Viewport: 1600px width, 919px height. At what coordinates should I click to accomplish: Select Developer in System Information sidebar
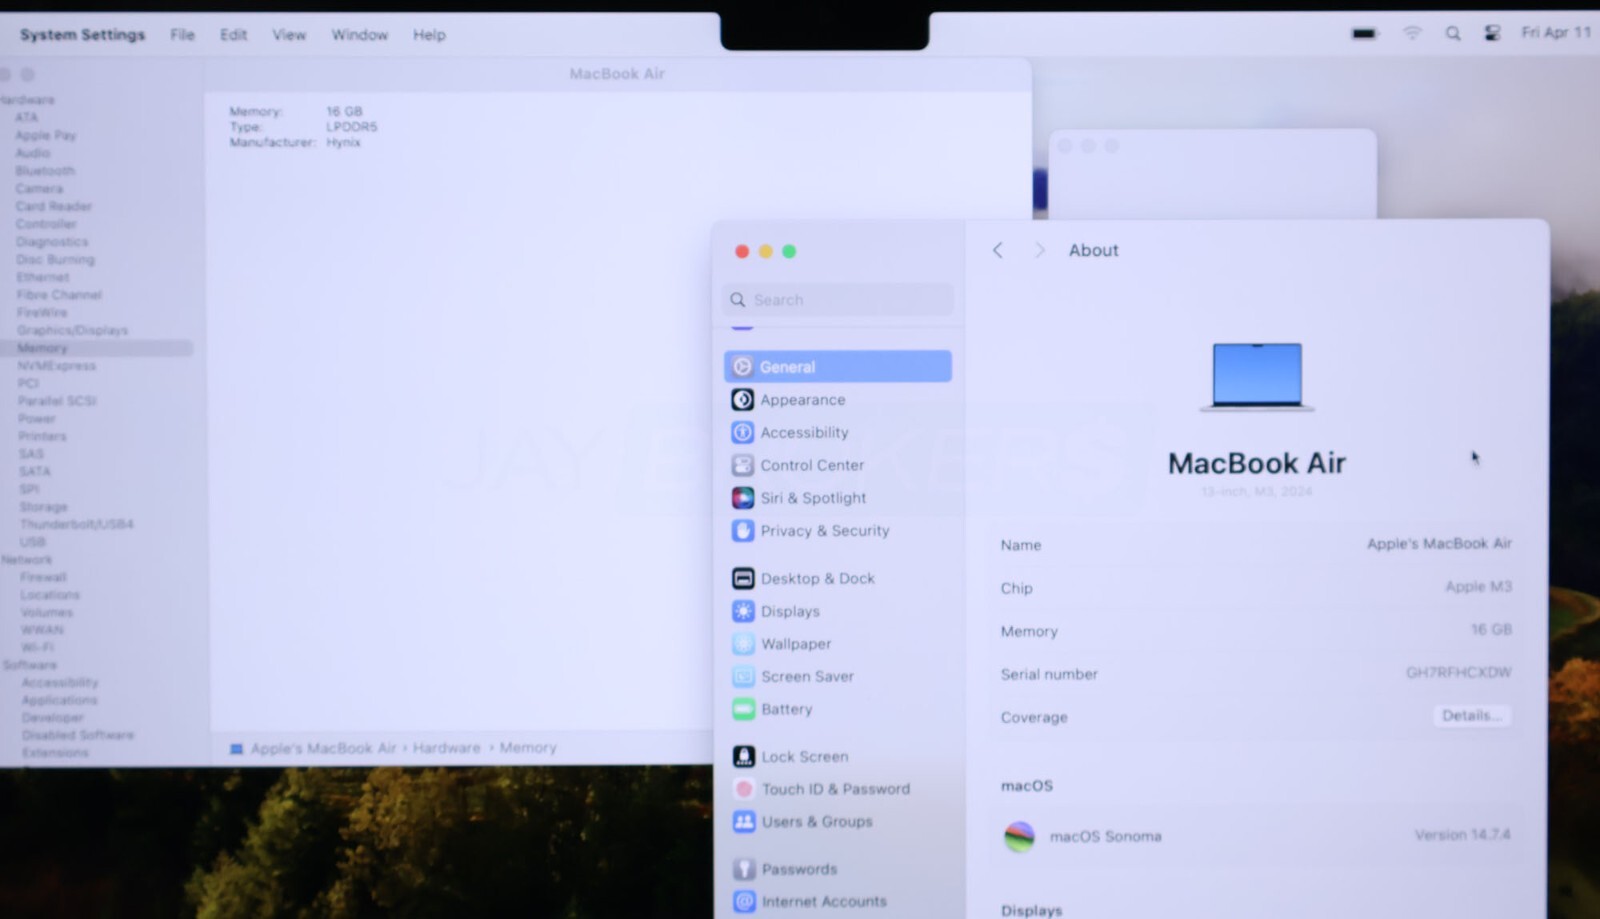[53, 717]
